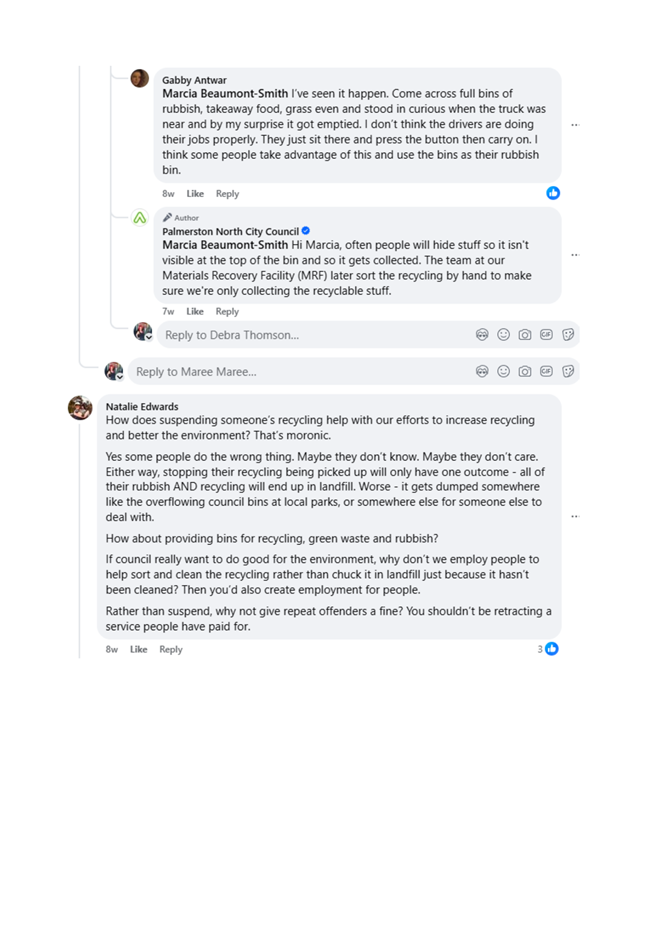Viewport: 645px width, 926px height.
Task: Like Gabby Antwar's comment
Action: 195,194
